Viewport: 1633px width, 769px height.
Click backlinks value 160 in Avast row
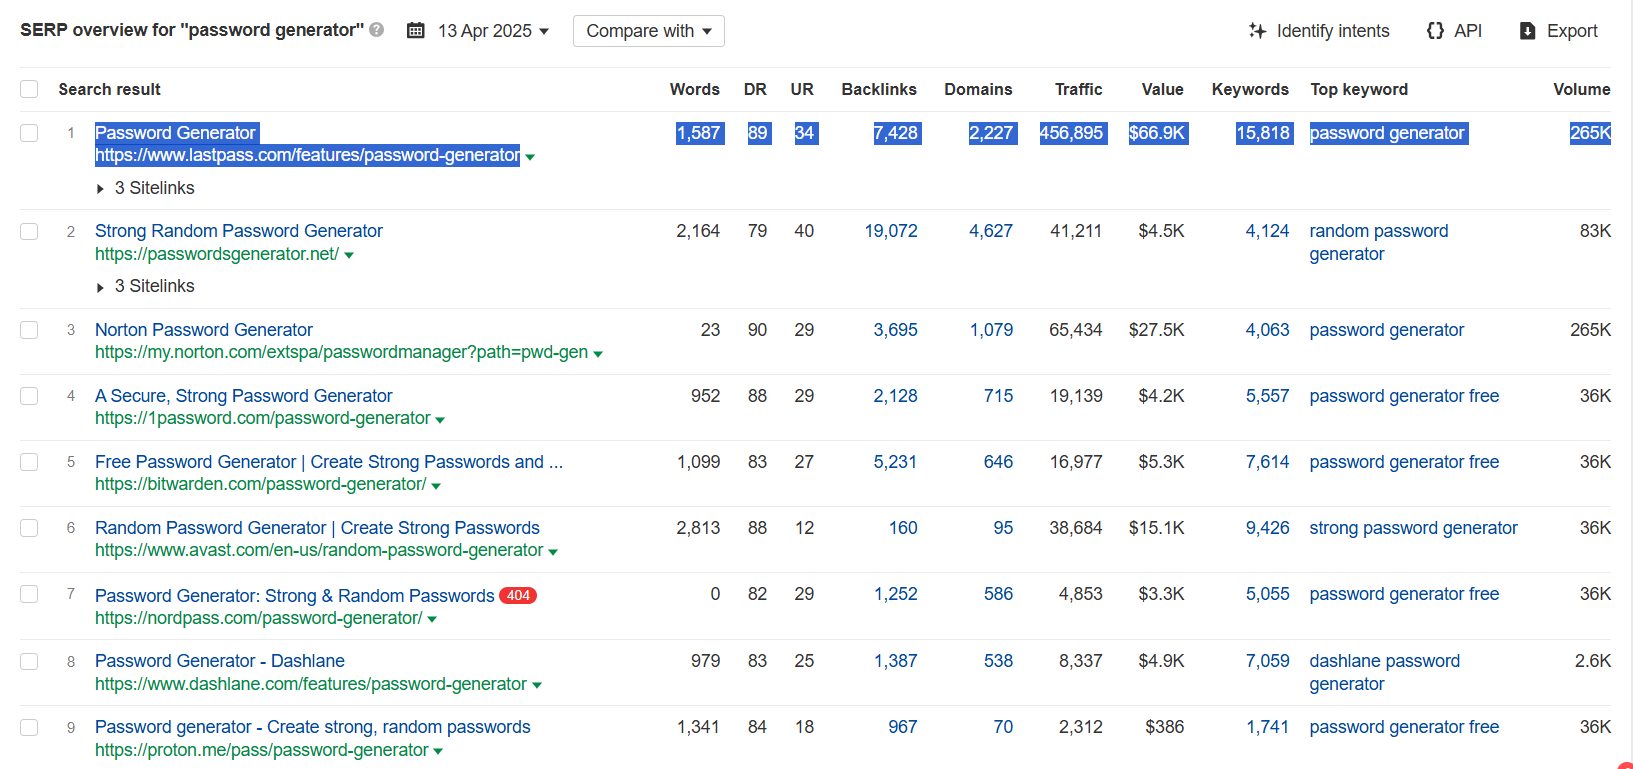coord(903,528)
